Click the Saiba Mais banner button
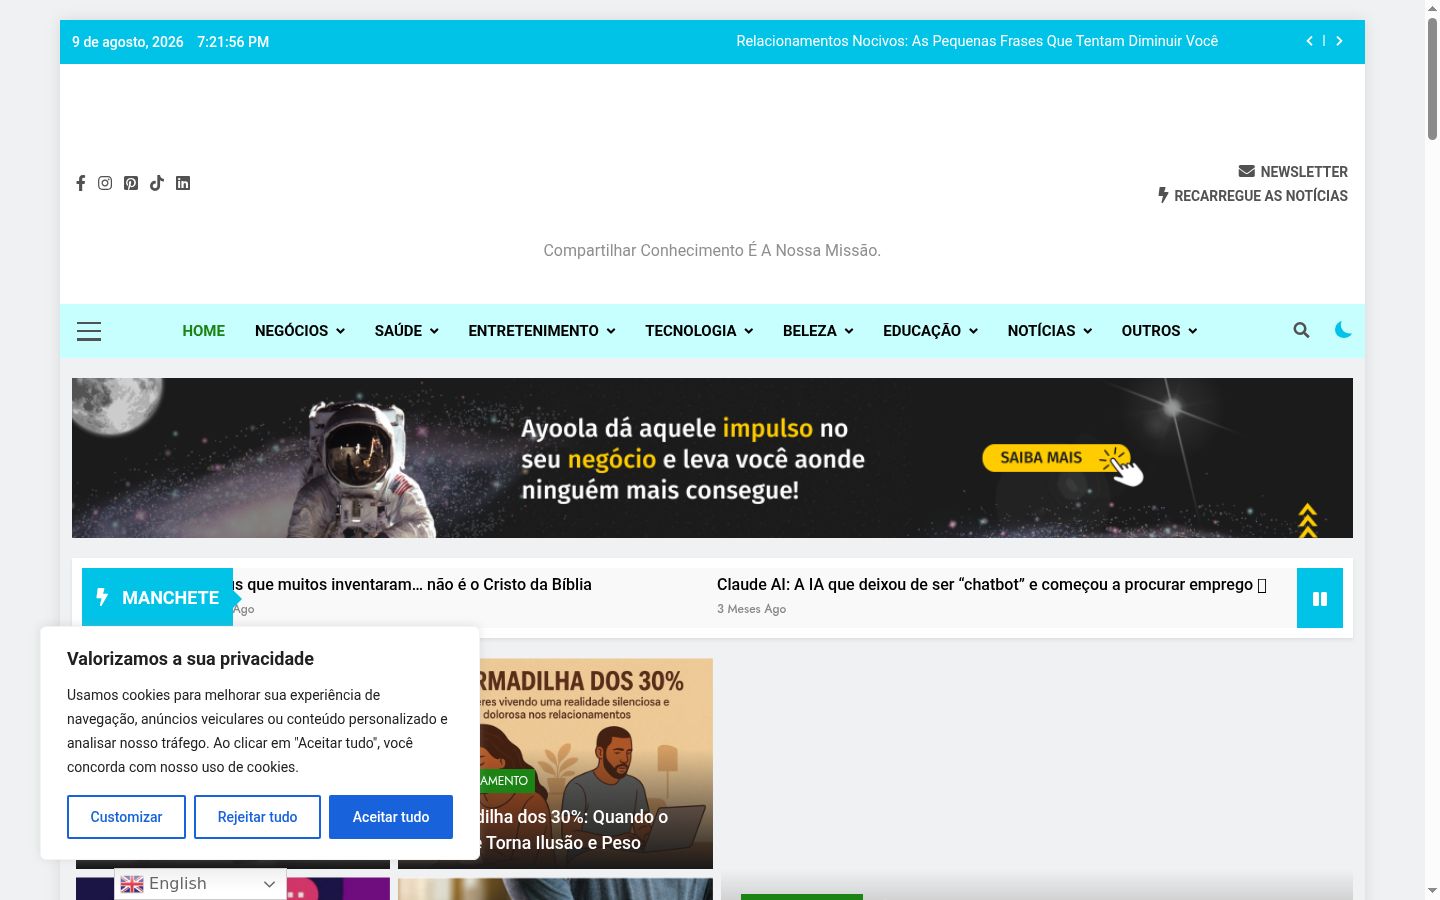 pos(1057,458)
